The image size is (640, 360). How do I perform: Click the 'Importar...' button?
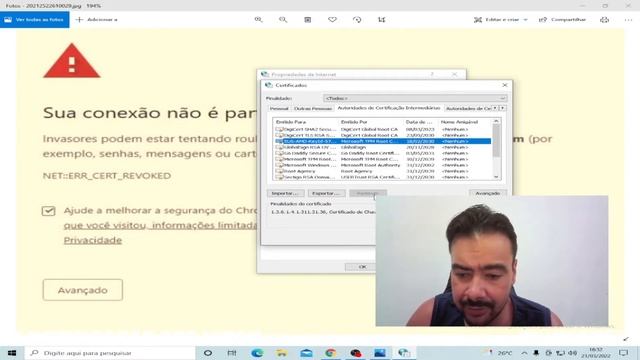(285, 193)
